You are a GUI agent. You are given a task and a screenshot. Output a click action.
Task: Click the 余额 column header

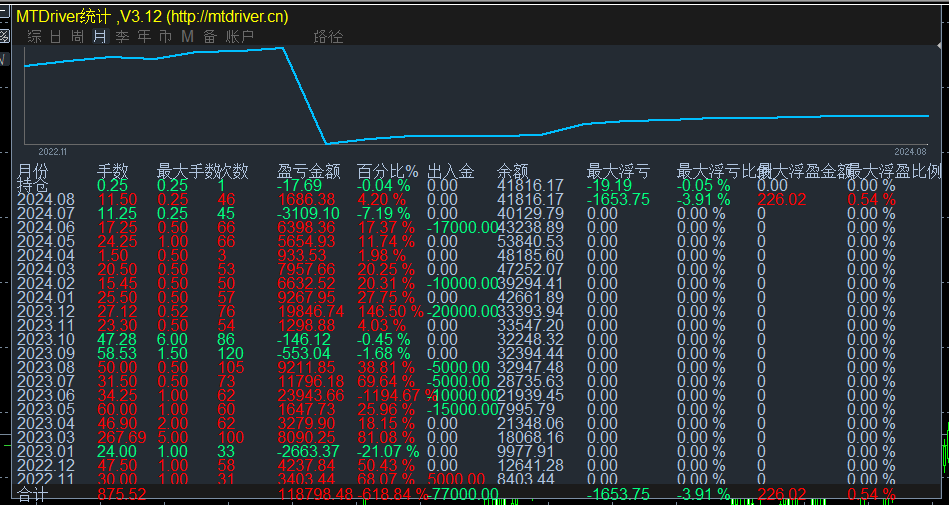[513, 171]
